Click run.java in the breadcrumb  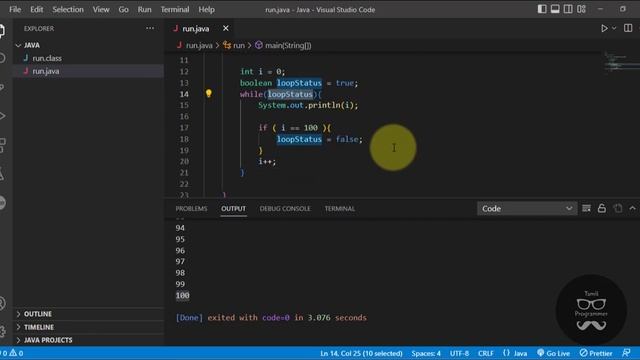click(199, 45)
